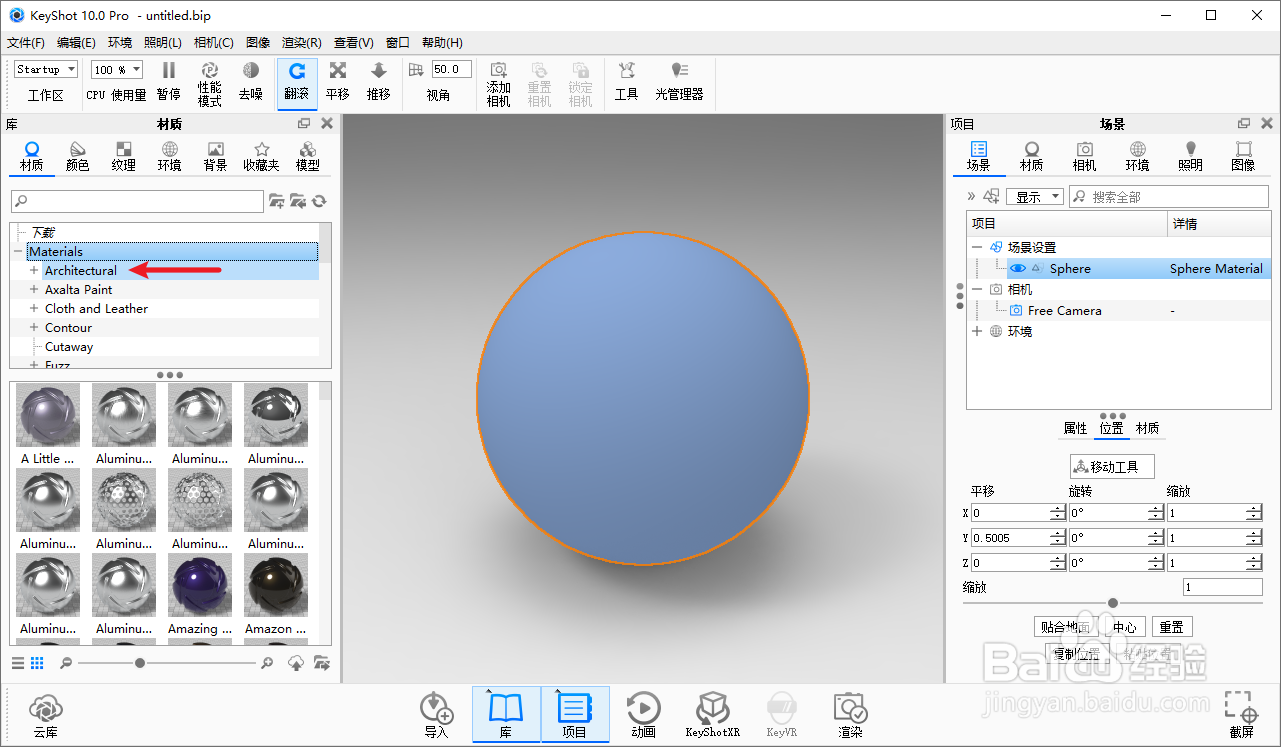
Task: Click the material library search field
Action: coord(137,202)
